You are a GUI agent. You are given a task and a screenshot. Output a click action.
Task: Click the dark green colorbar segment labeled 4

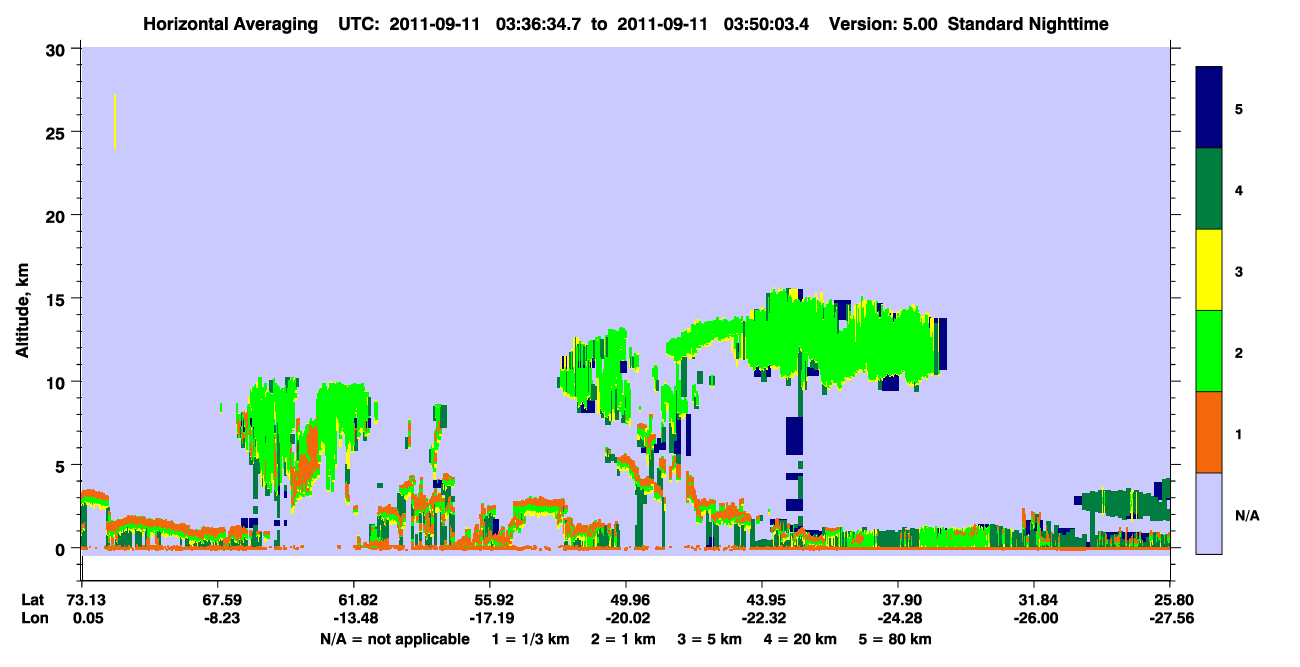point(1209,189)
